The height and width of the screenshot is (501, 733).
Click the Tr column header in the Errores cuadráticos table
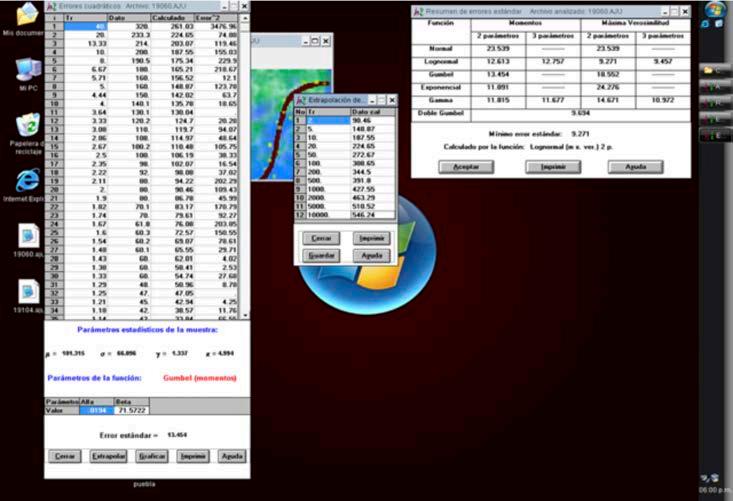86,18
